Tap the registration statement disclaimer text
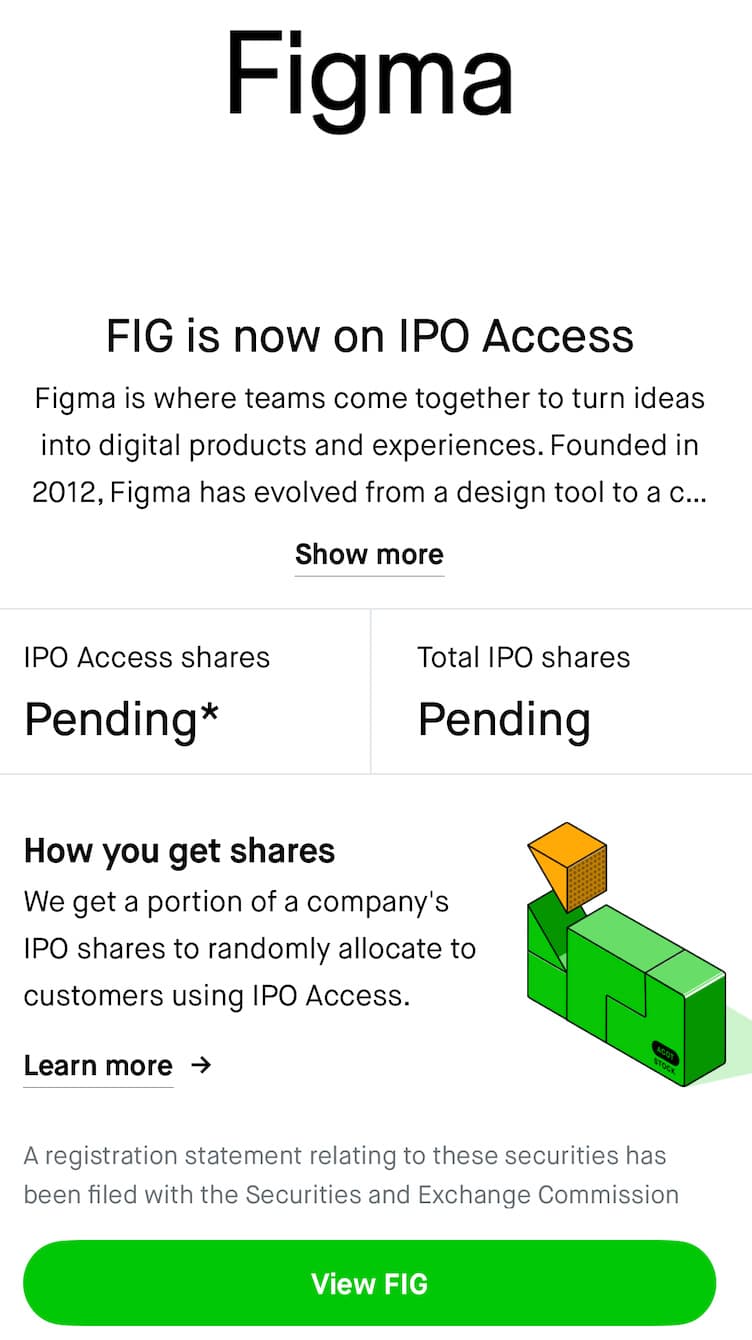The image size is (752, 1340). tap(352, 1175)
